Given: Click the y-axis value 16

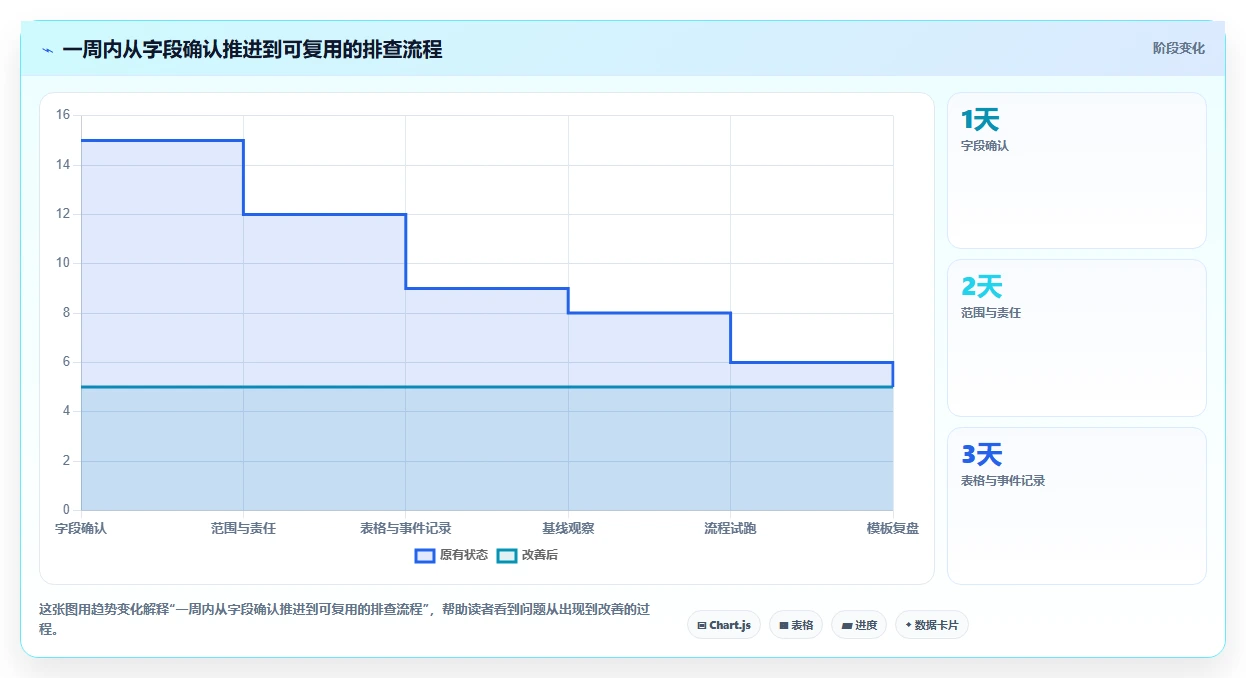Looking at the screenshot, I should tap(62, 115).
